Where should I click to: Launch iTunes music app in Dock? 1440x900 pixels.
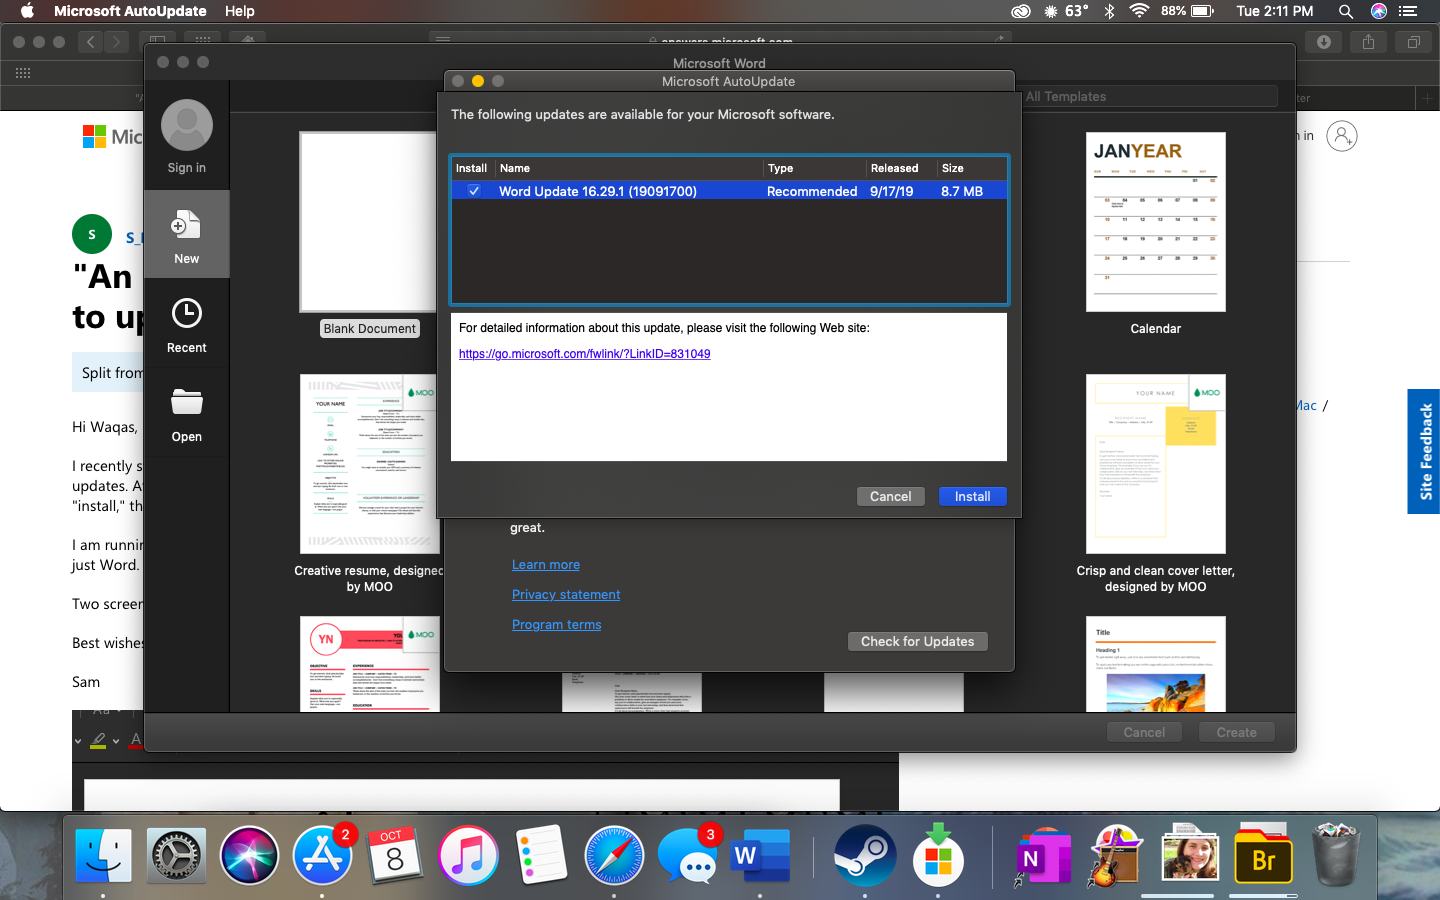click(467, 856)
